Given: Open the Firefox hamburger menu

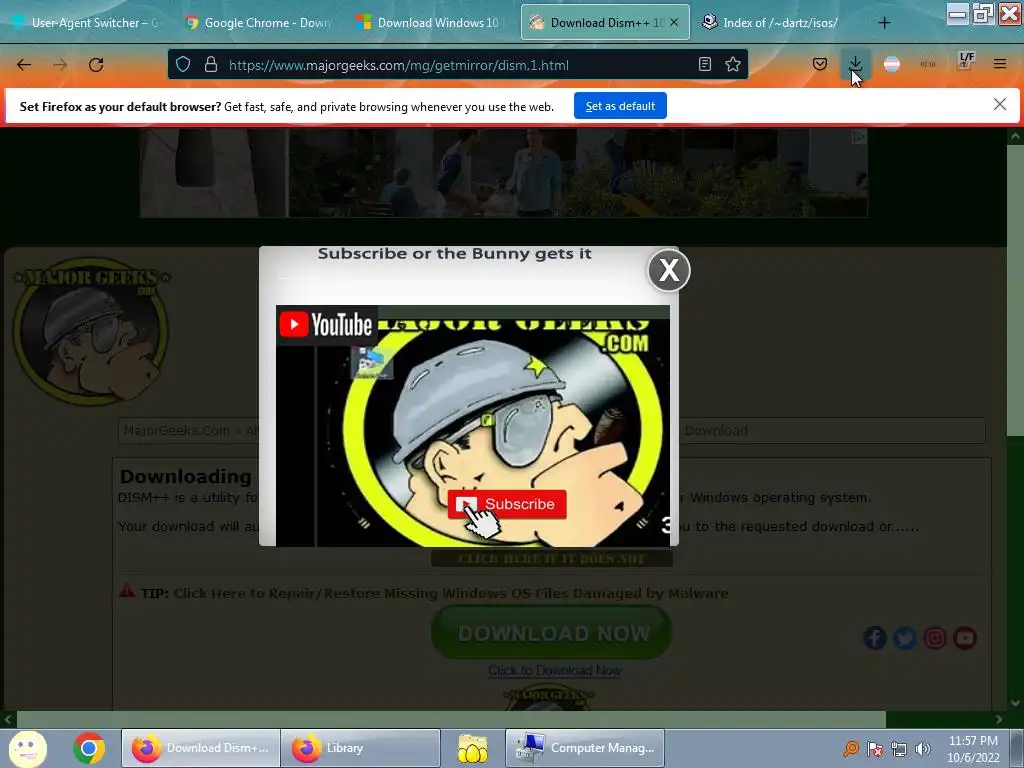Looking at the screenshot, I should pos(999,64).
